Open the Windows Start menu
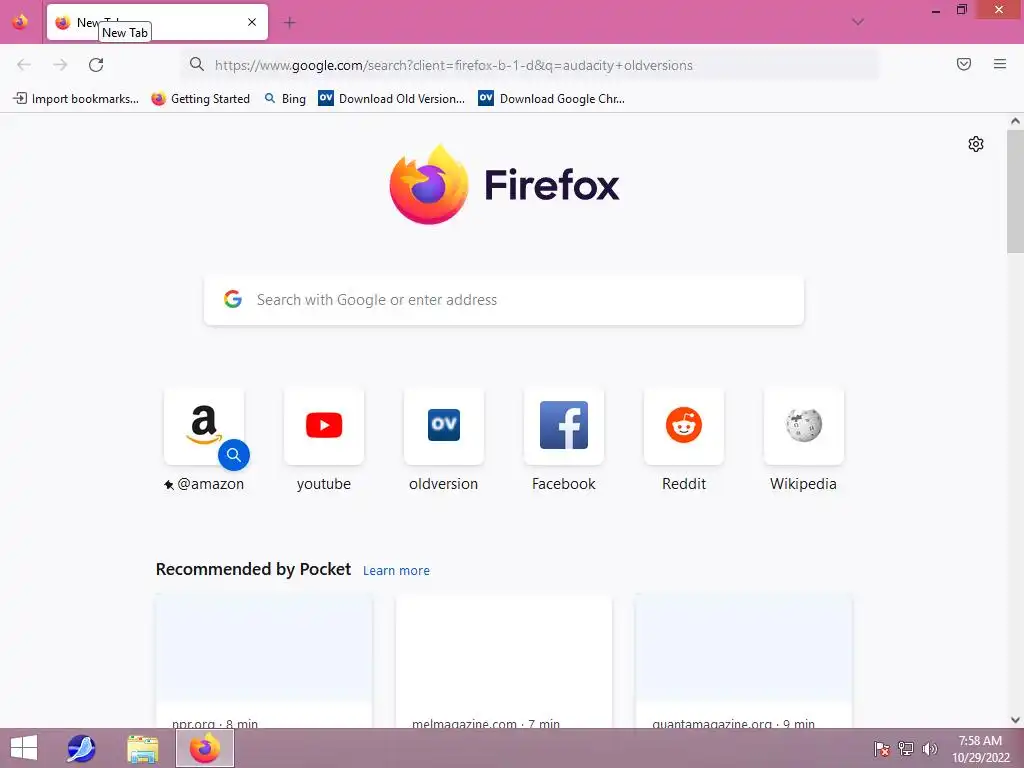Viewport: 1024px width, 768px height. pyautogui.click(x=24, y=748)
